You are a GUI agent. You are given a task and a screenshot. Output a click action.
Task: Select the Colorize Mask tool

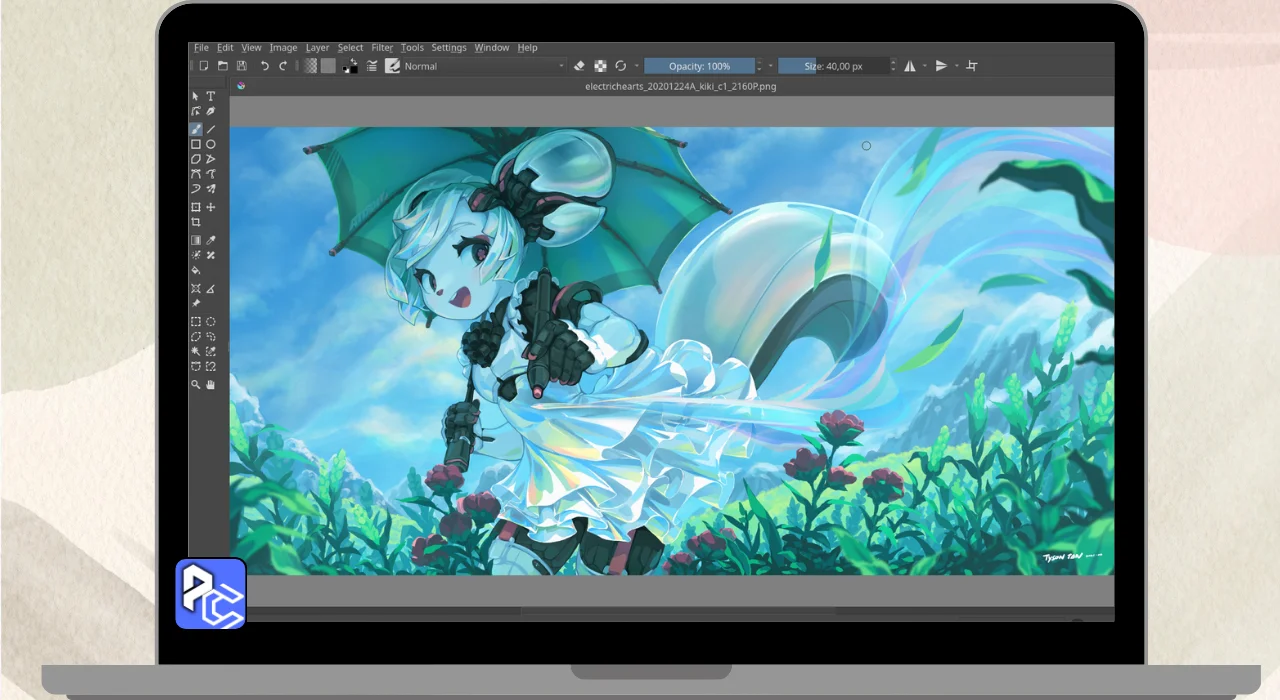pyautogui.click(x=196, y=255)
